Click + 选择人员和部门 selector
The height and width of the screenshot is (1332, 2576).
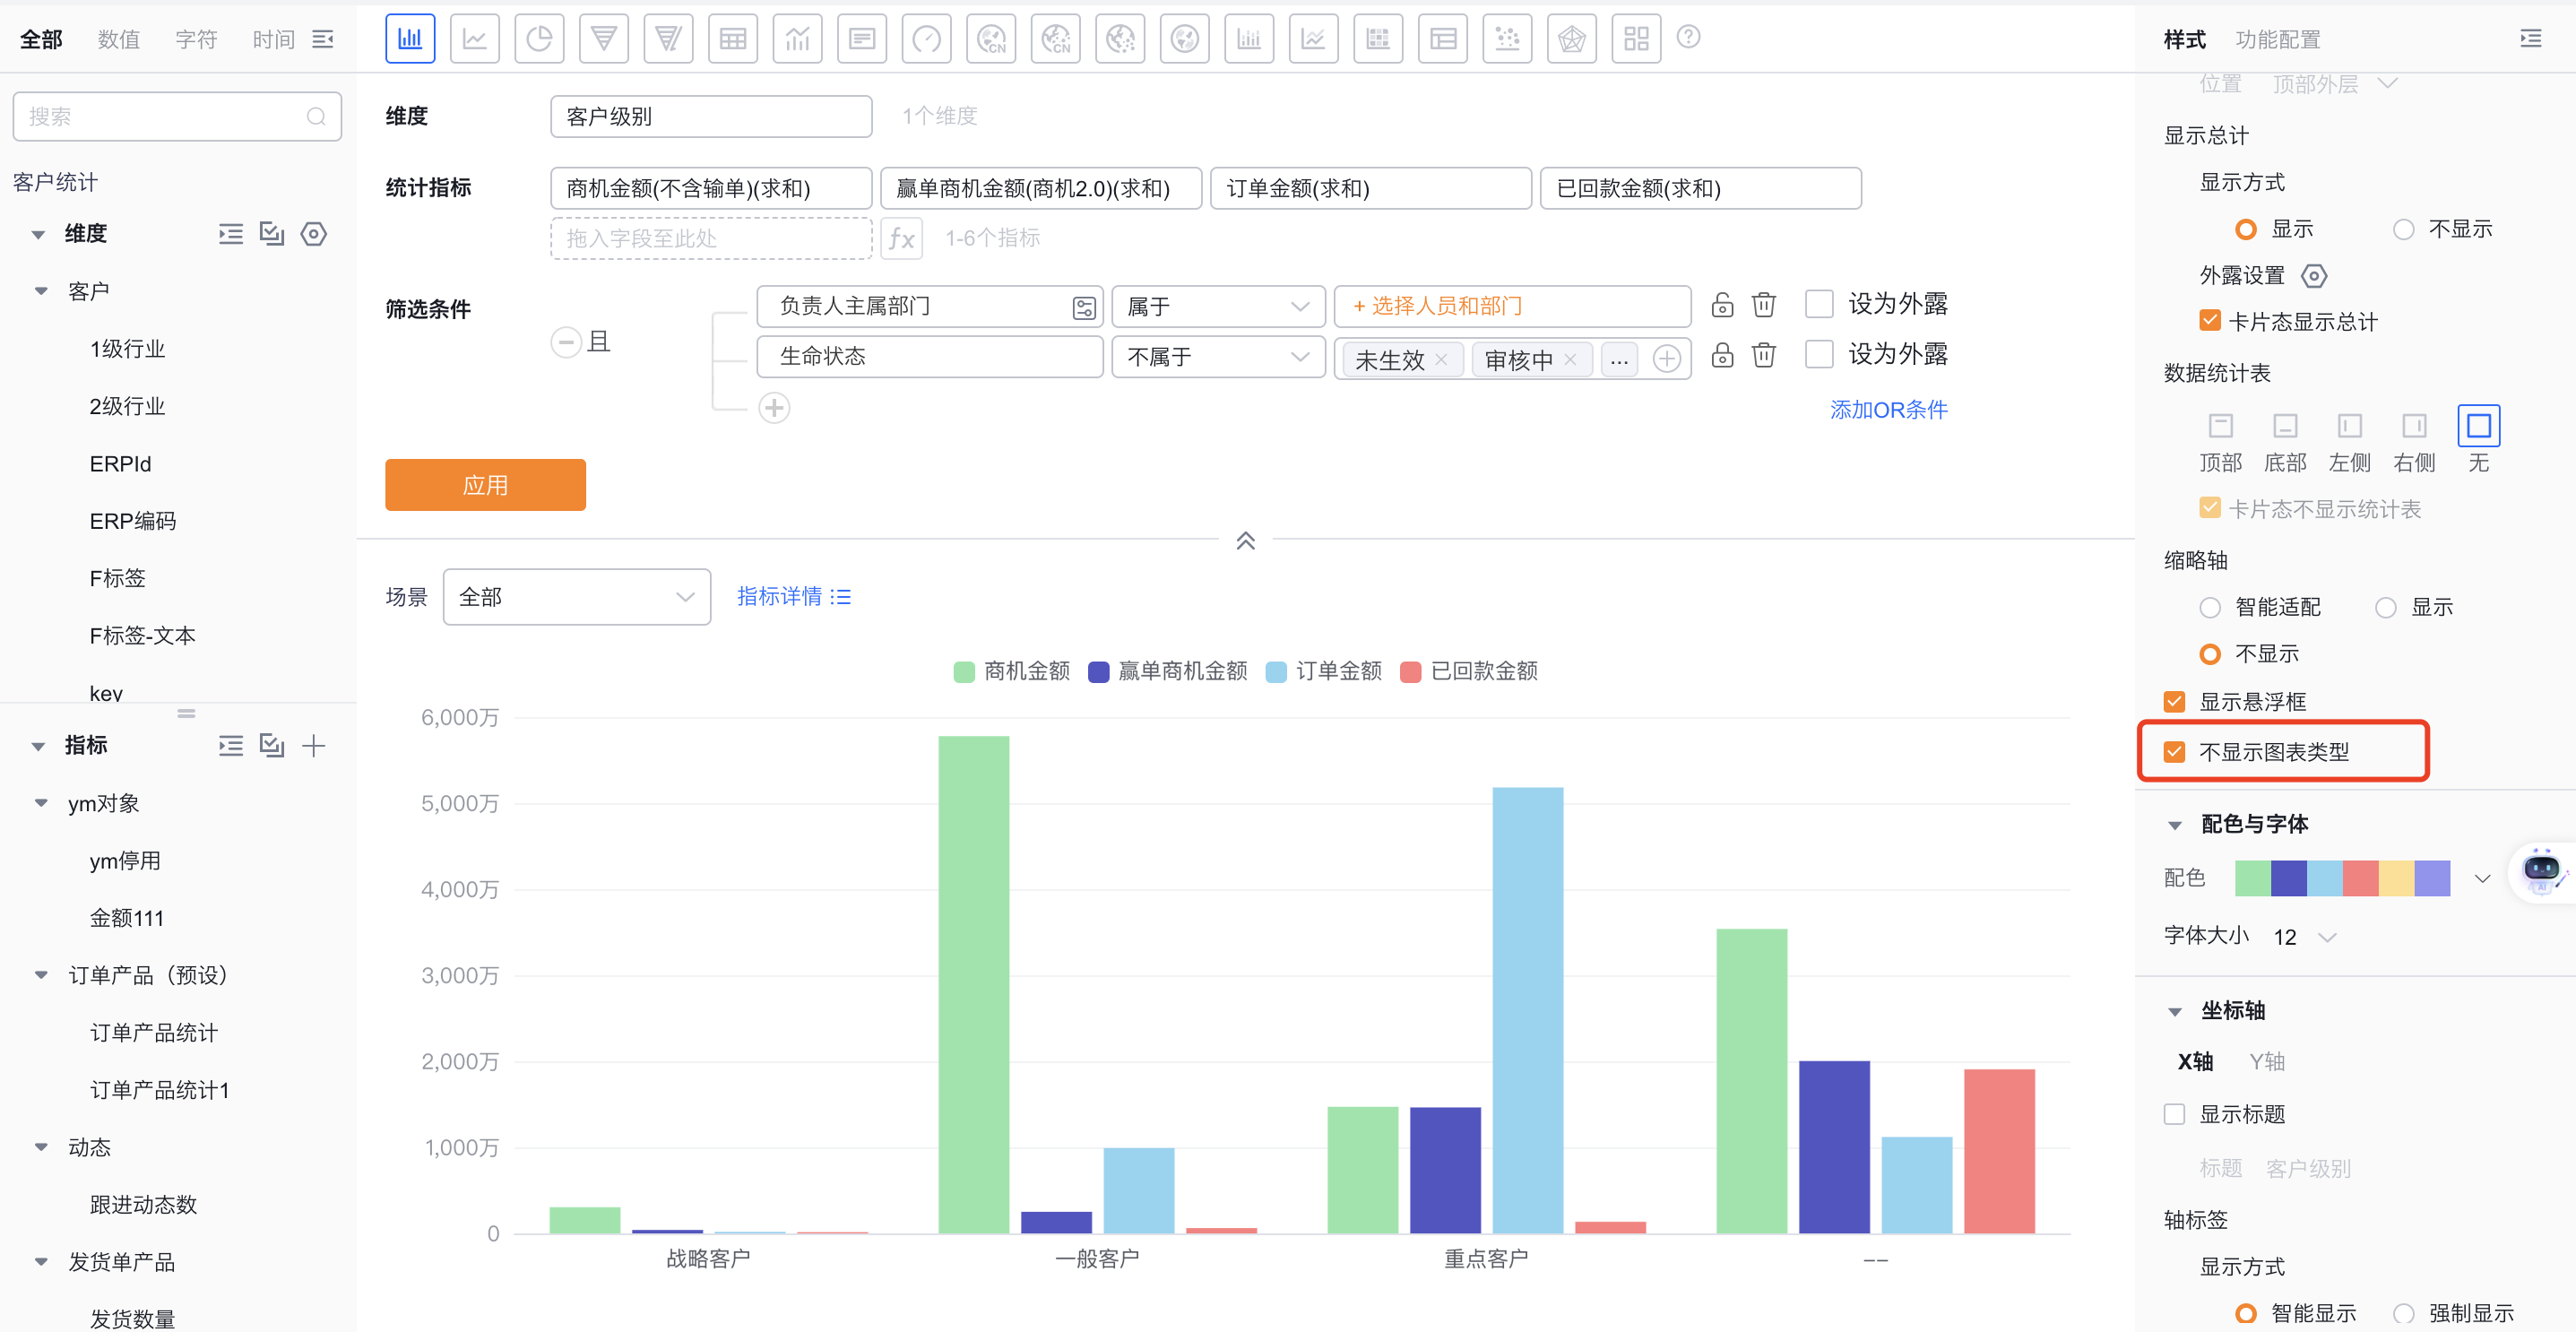click(x=1511, y=306)
